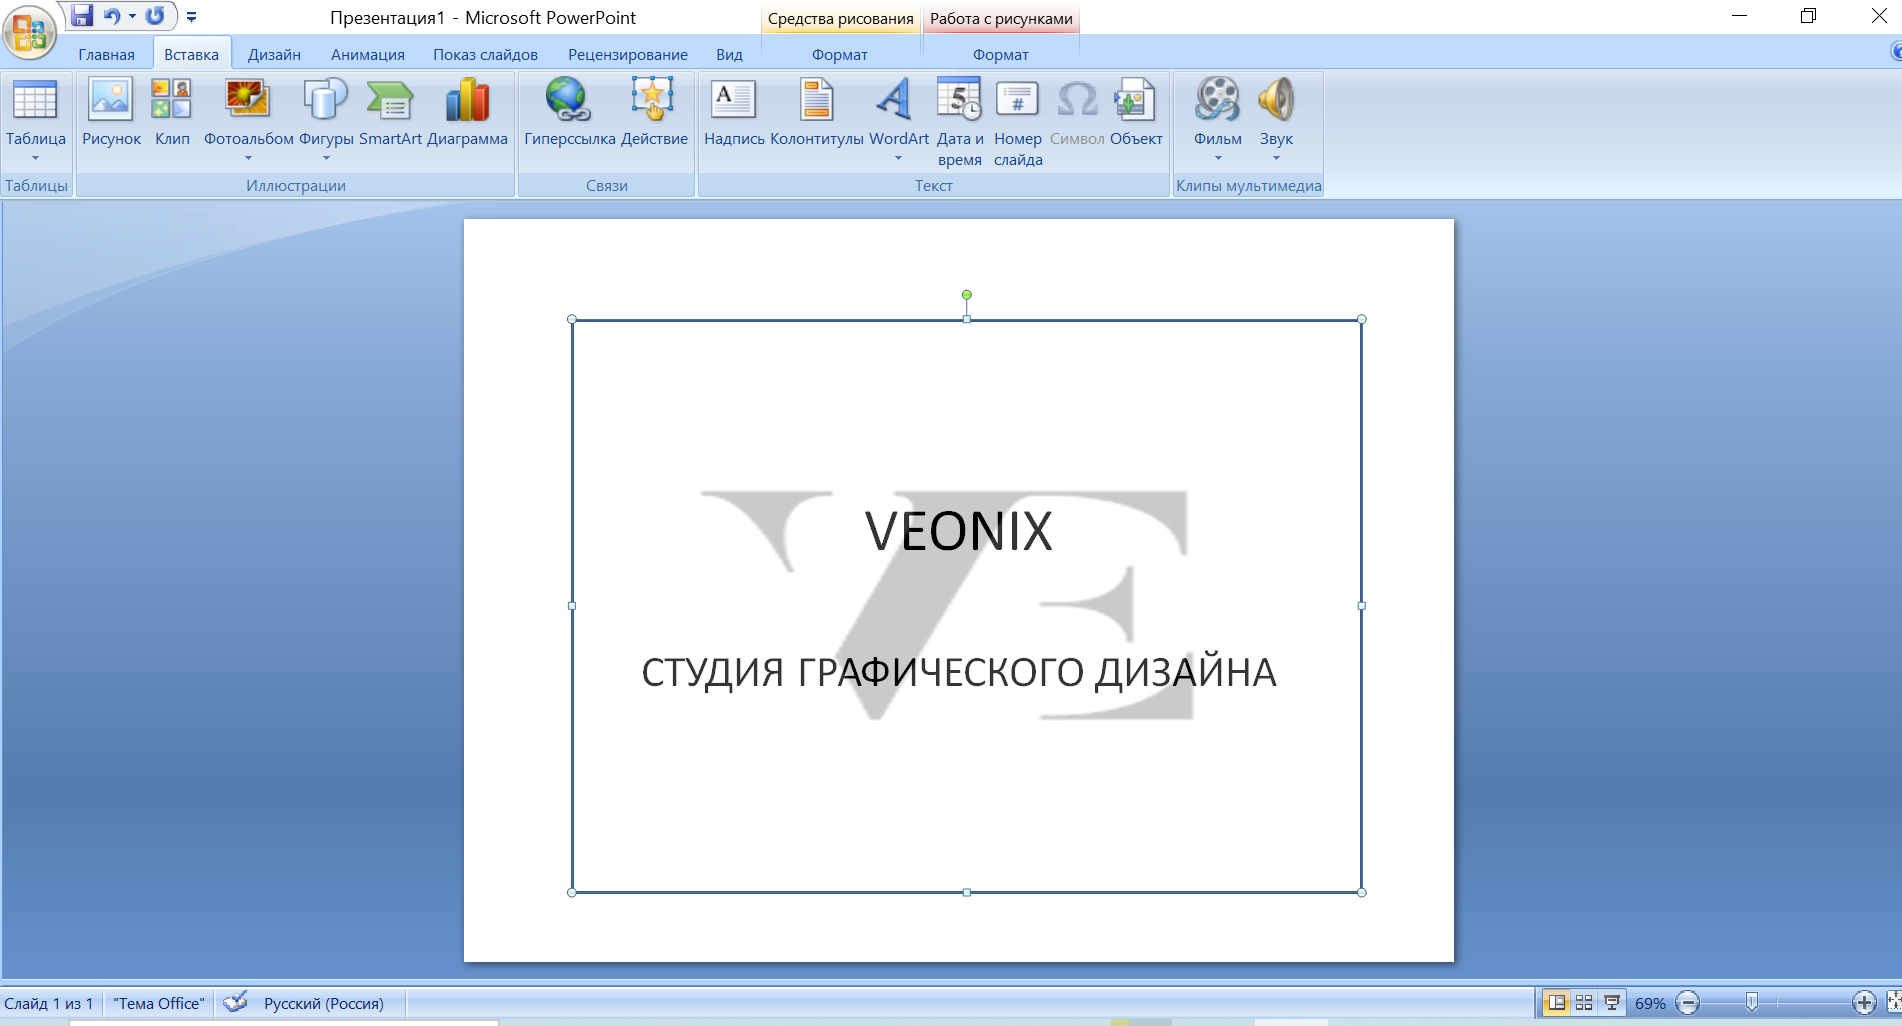Expand the Таблица dropdown
The width and height of the screenshot is (1902, 1026).
pyautogui.click(x=35, y=158)
